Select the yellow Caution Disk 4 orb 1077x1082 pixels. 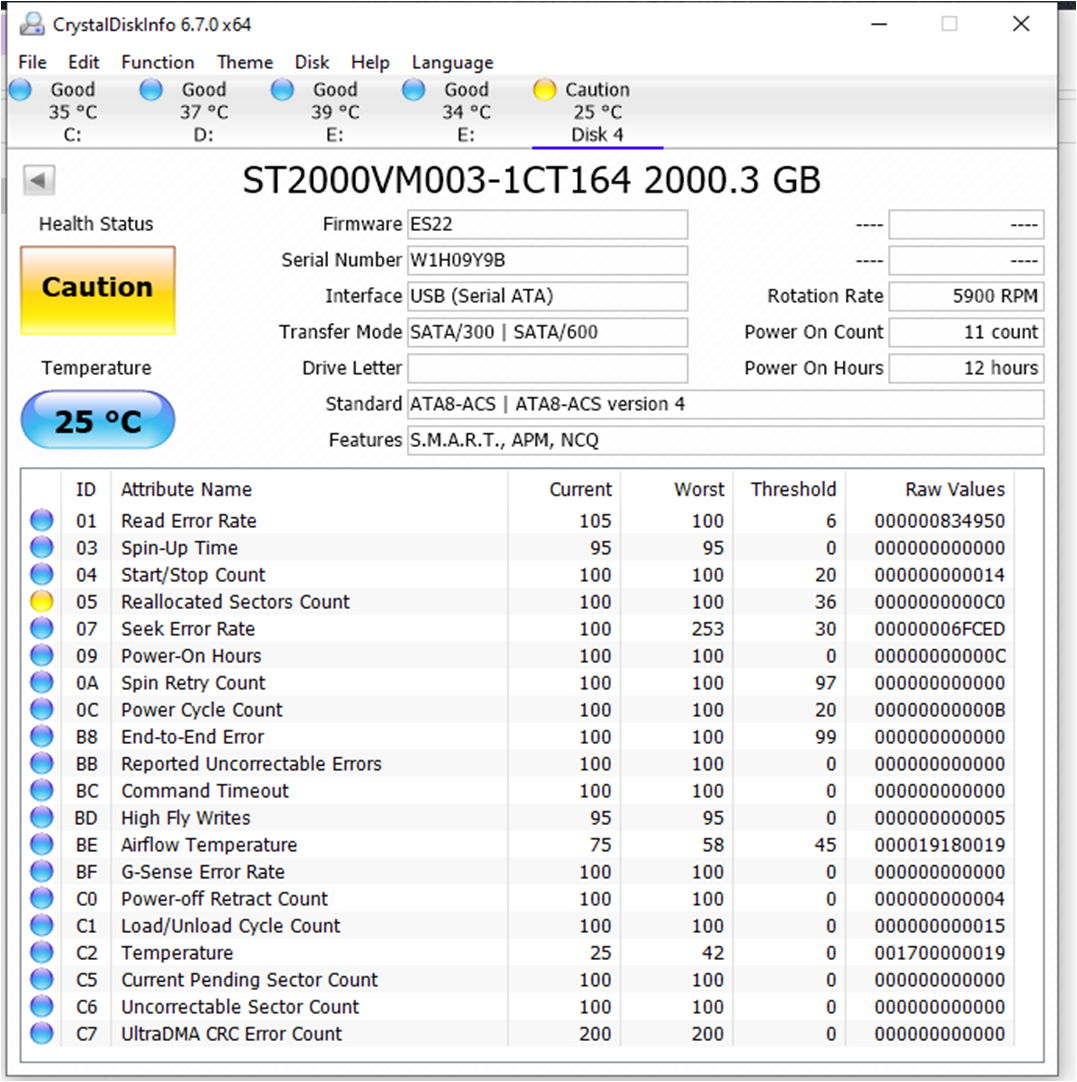[x=544, y=90]
